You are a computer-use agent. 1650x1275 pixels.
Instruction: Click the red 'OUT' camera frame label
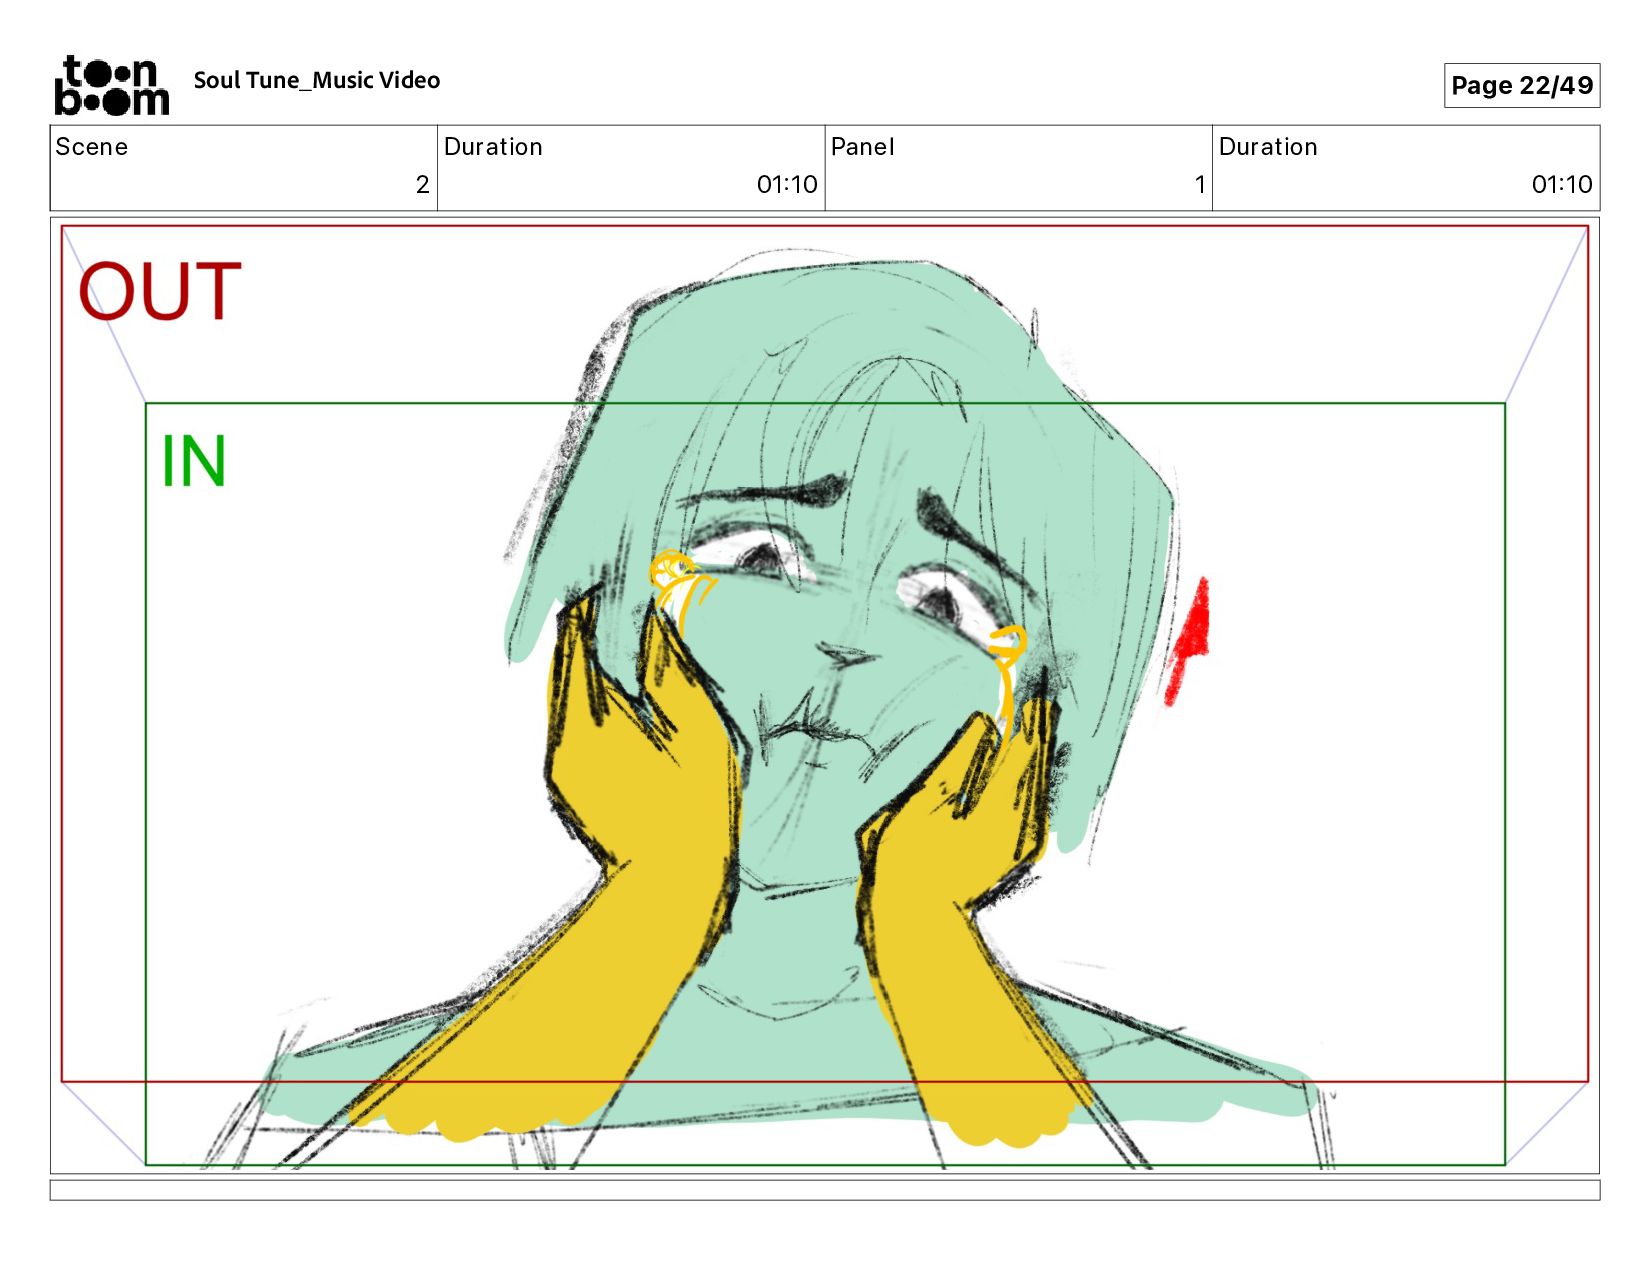point(160,291)
